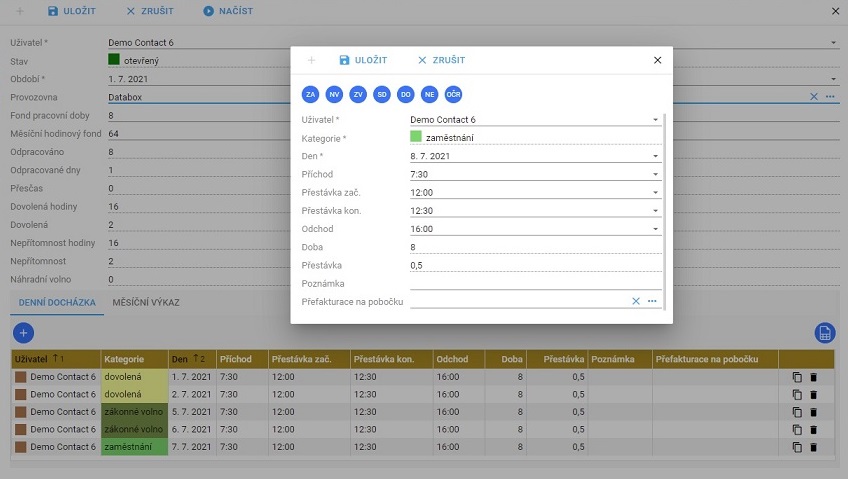Delete the 7. 7. 2021 zaměstnání row
This screenshot has width=848, height=479.
point(813,446)
